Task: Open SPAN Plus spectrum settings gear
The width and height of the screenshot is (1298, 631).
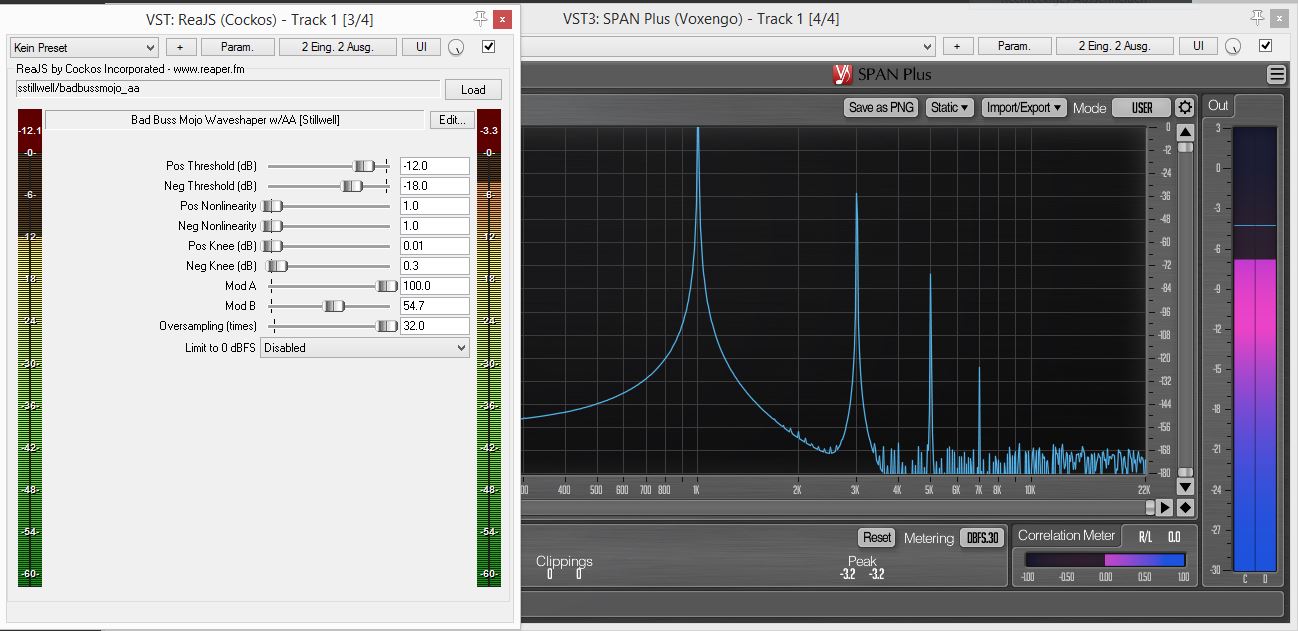Action: [1185, 108]
